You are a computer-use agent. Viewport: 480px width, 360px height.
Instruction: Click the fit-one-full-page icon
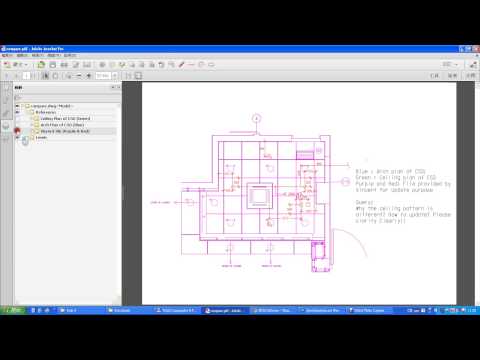point(138,76)
